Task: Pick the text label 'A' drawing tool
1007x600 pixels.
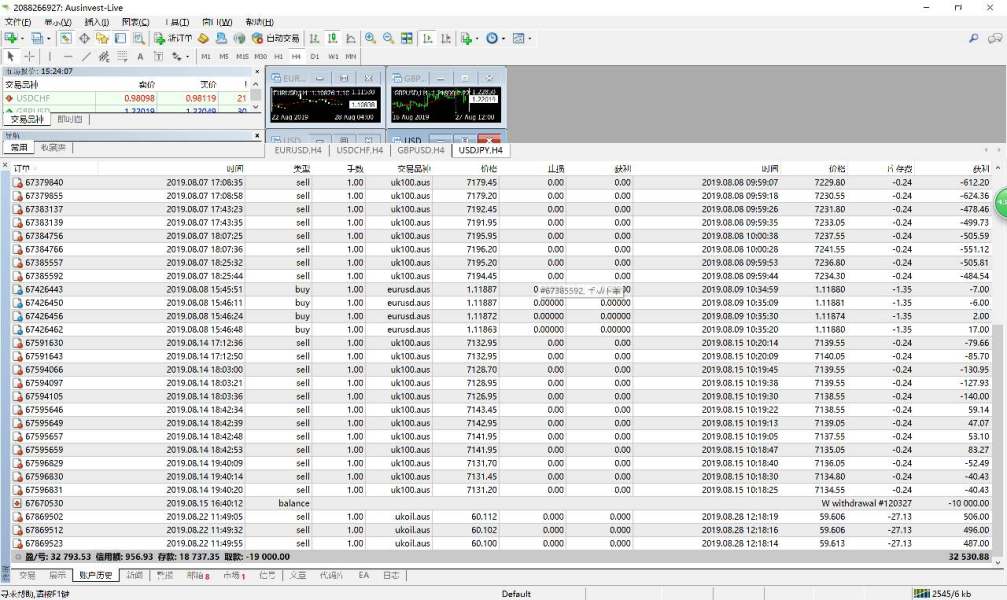Action: pos(141,57)
